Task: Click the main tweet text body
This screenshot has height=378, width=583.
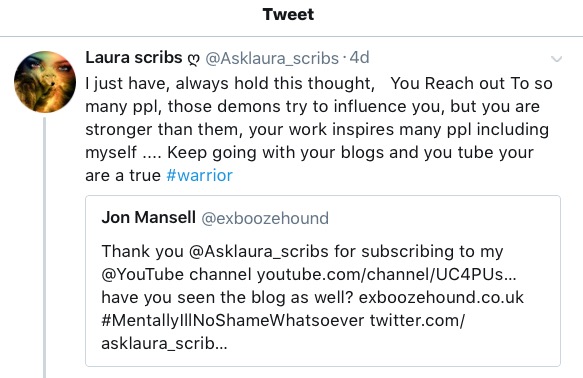Action: (319, 129)
